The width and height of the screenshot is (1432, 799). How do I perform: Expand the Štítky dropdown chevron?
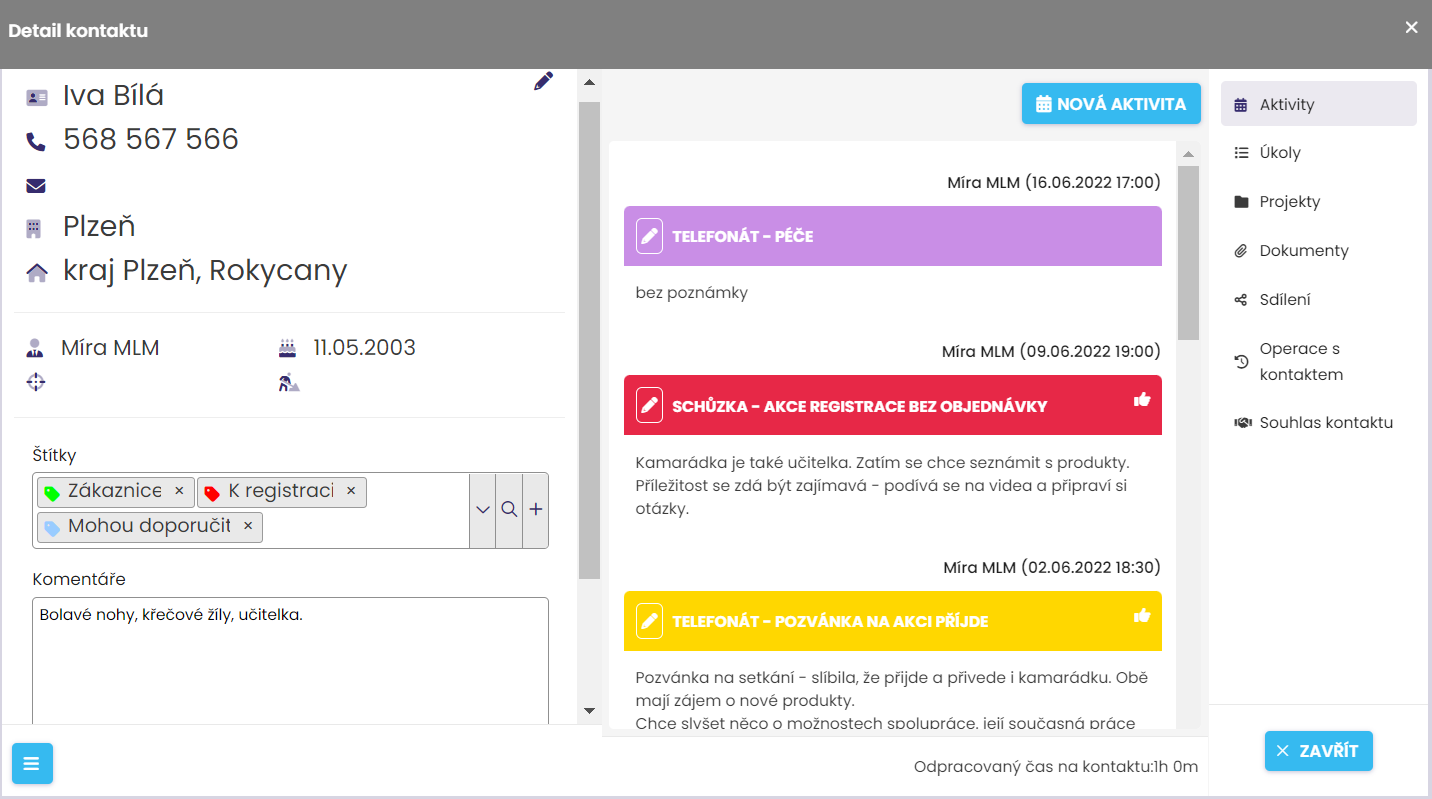483,510
